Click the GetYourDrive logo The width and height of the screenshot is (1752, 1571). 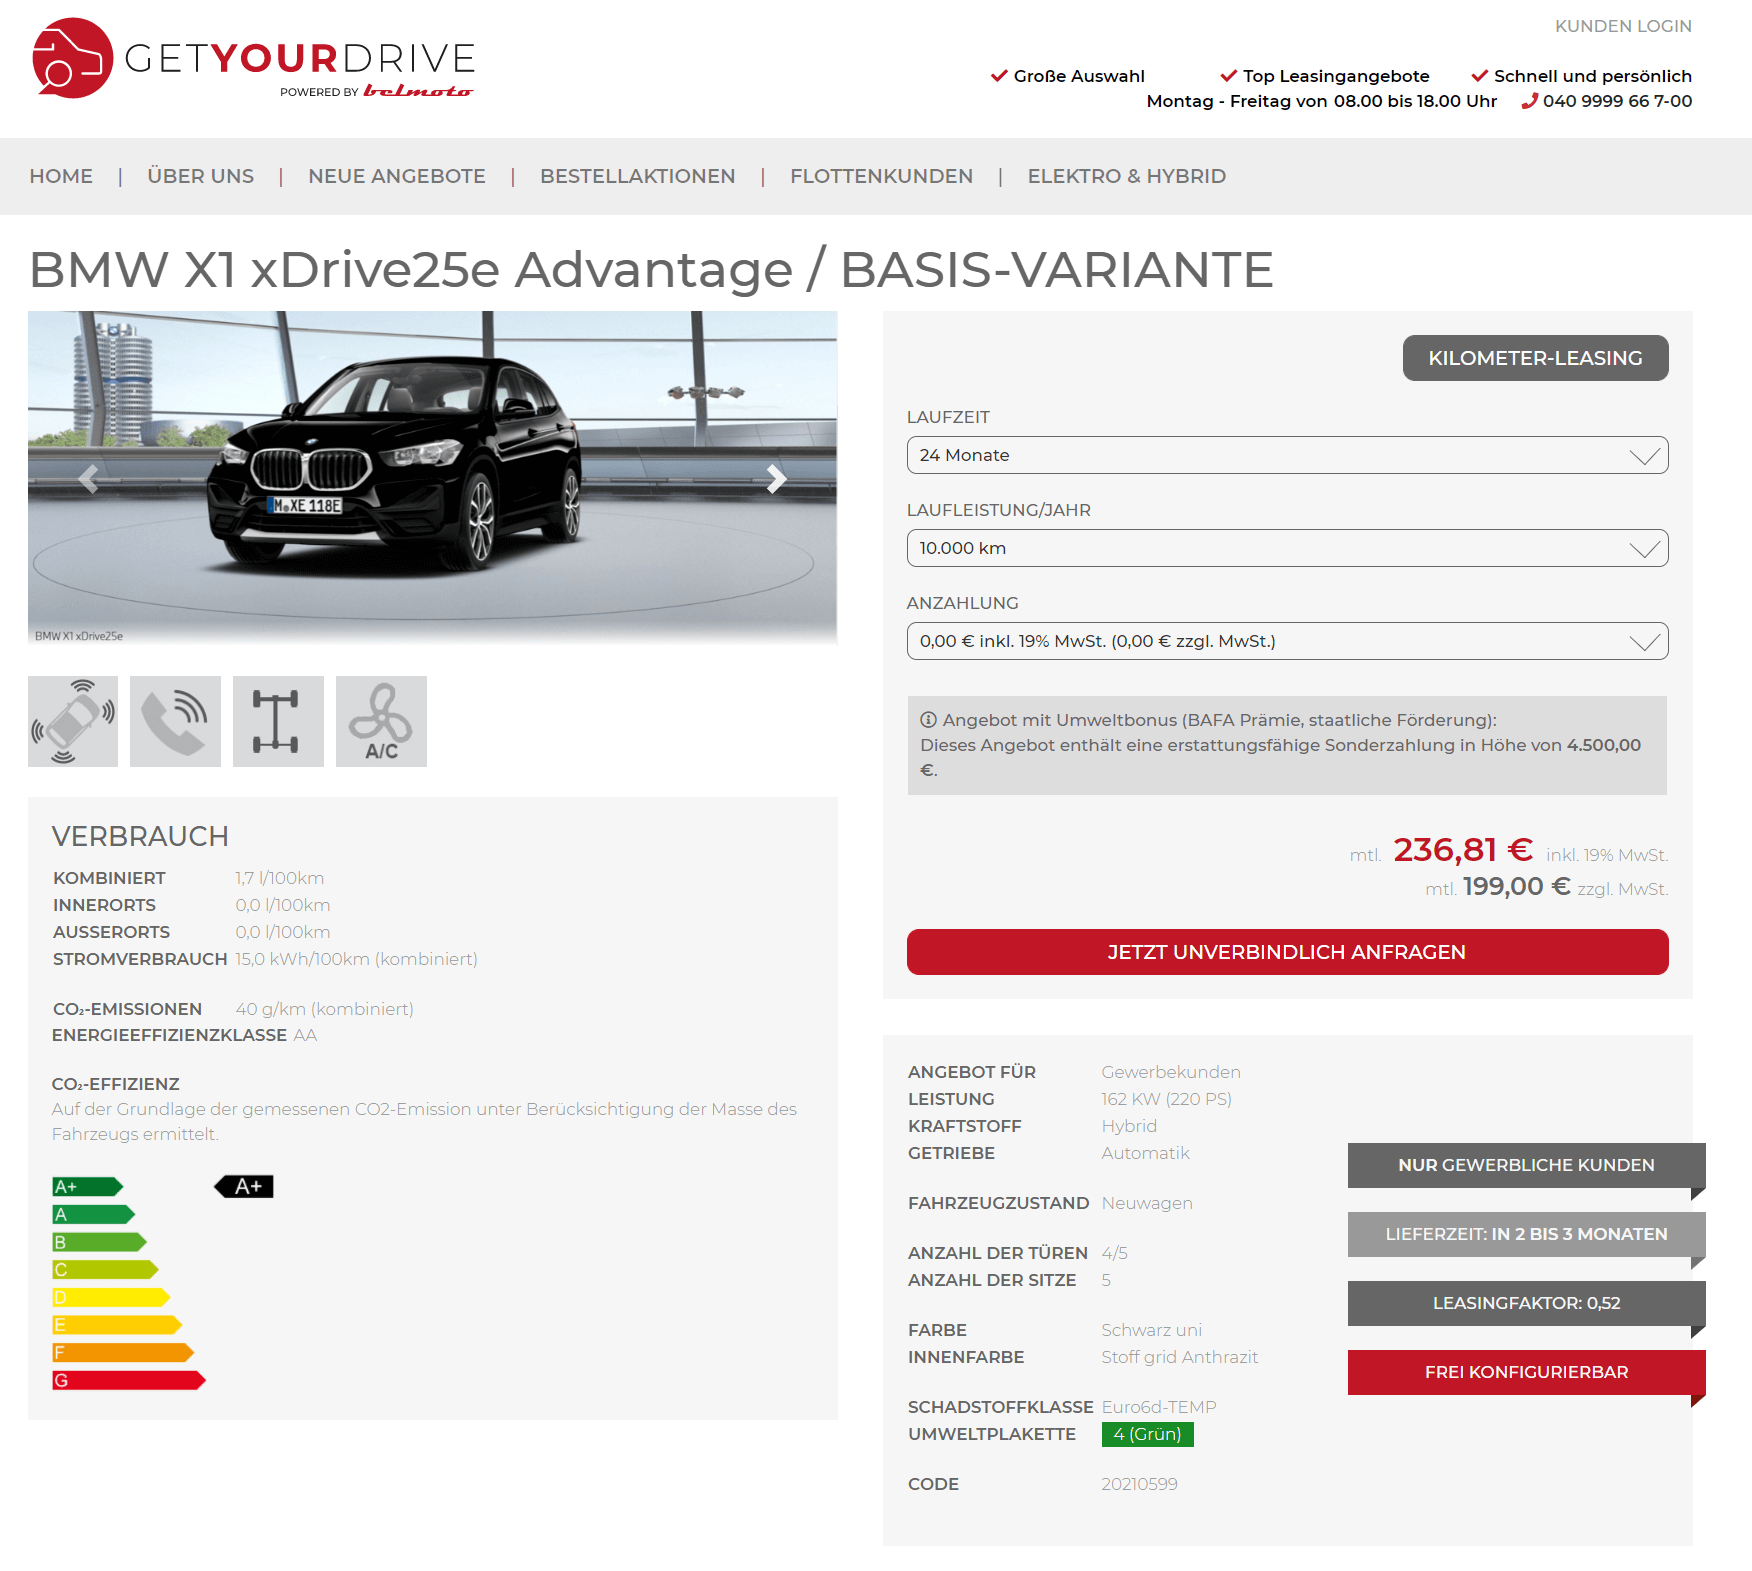point(254,58)
